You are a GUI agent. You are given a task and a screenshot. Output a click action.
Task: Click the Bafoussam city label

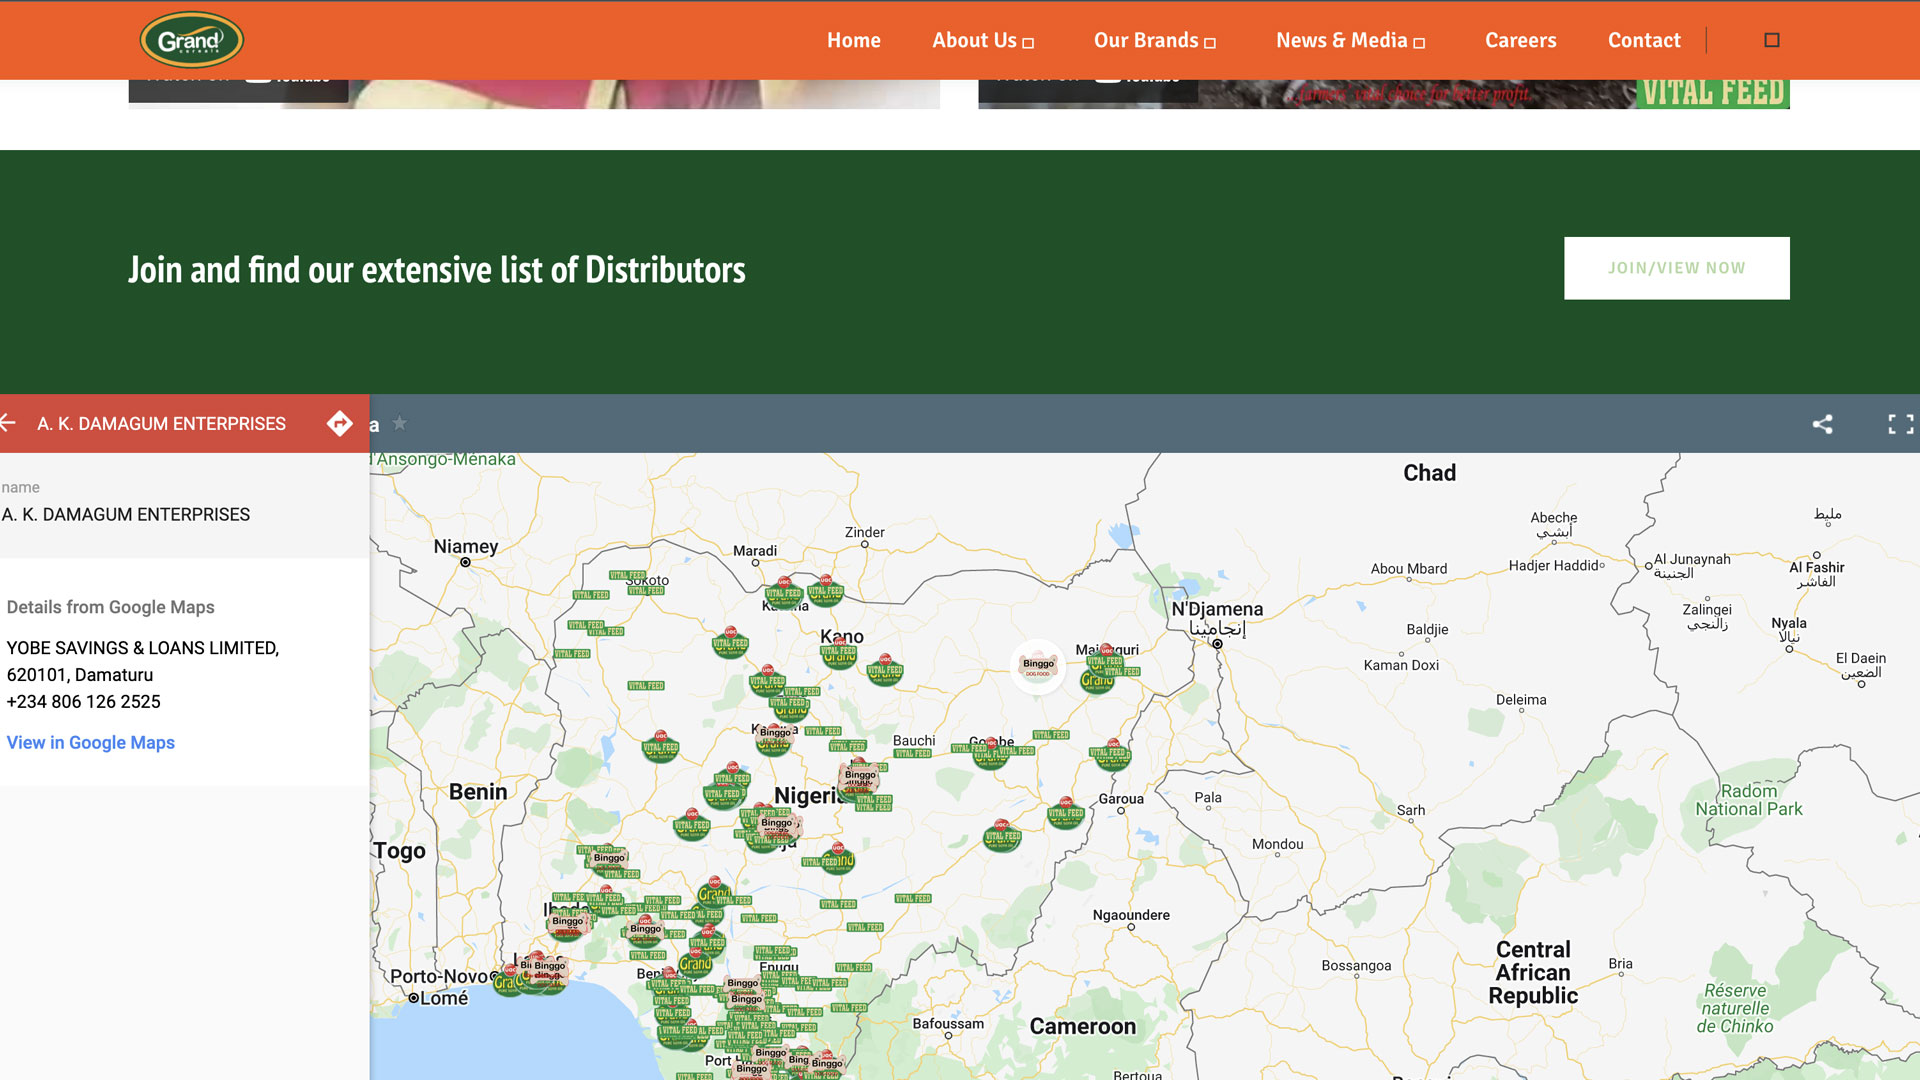tap(948, 1023)
